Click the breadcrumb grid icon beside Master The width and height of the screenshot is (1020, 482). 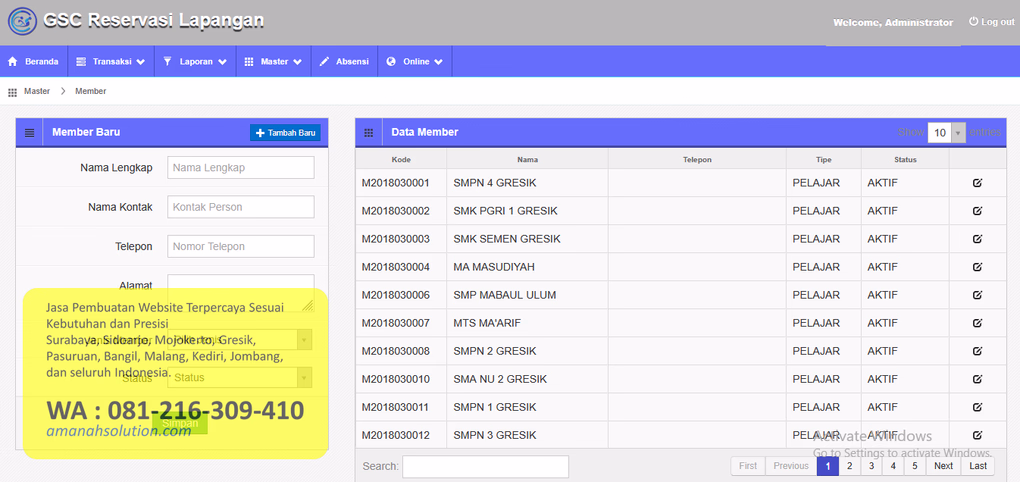(12, 92)
